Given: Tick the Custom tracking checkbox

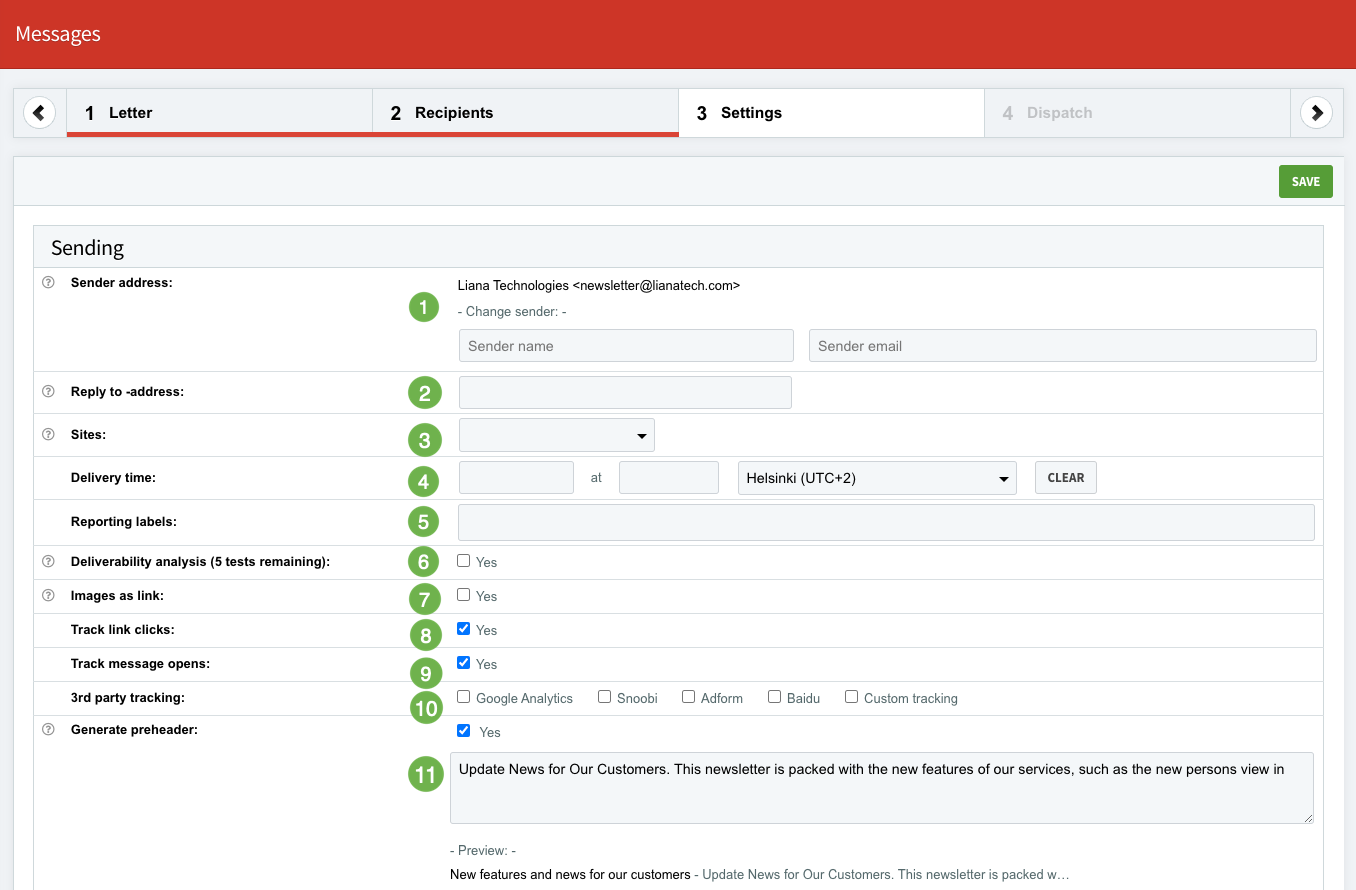Looking at the screenshot, I should (851, 697).
